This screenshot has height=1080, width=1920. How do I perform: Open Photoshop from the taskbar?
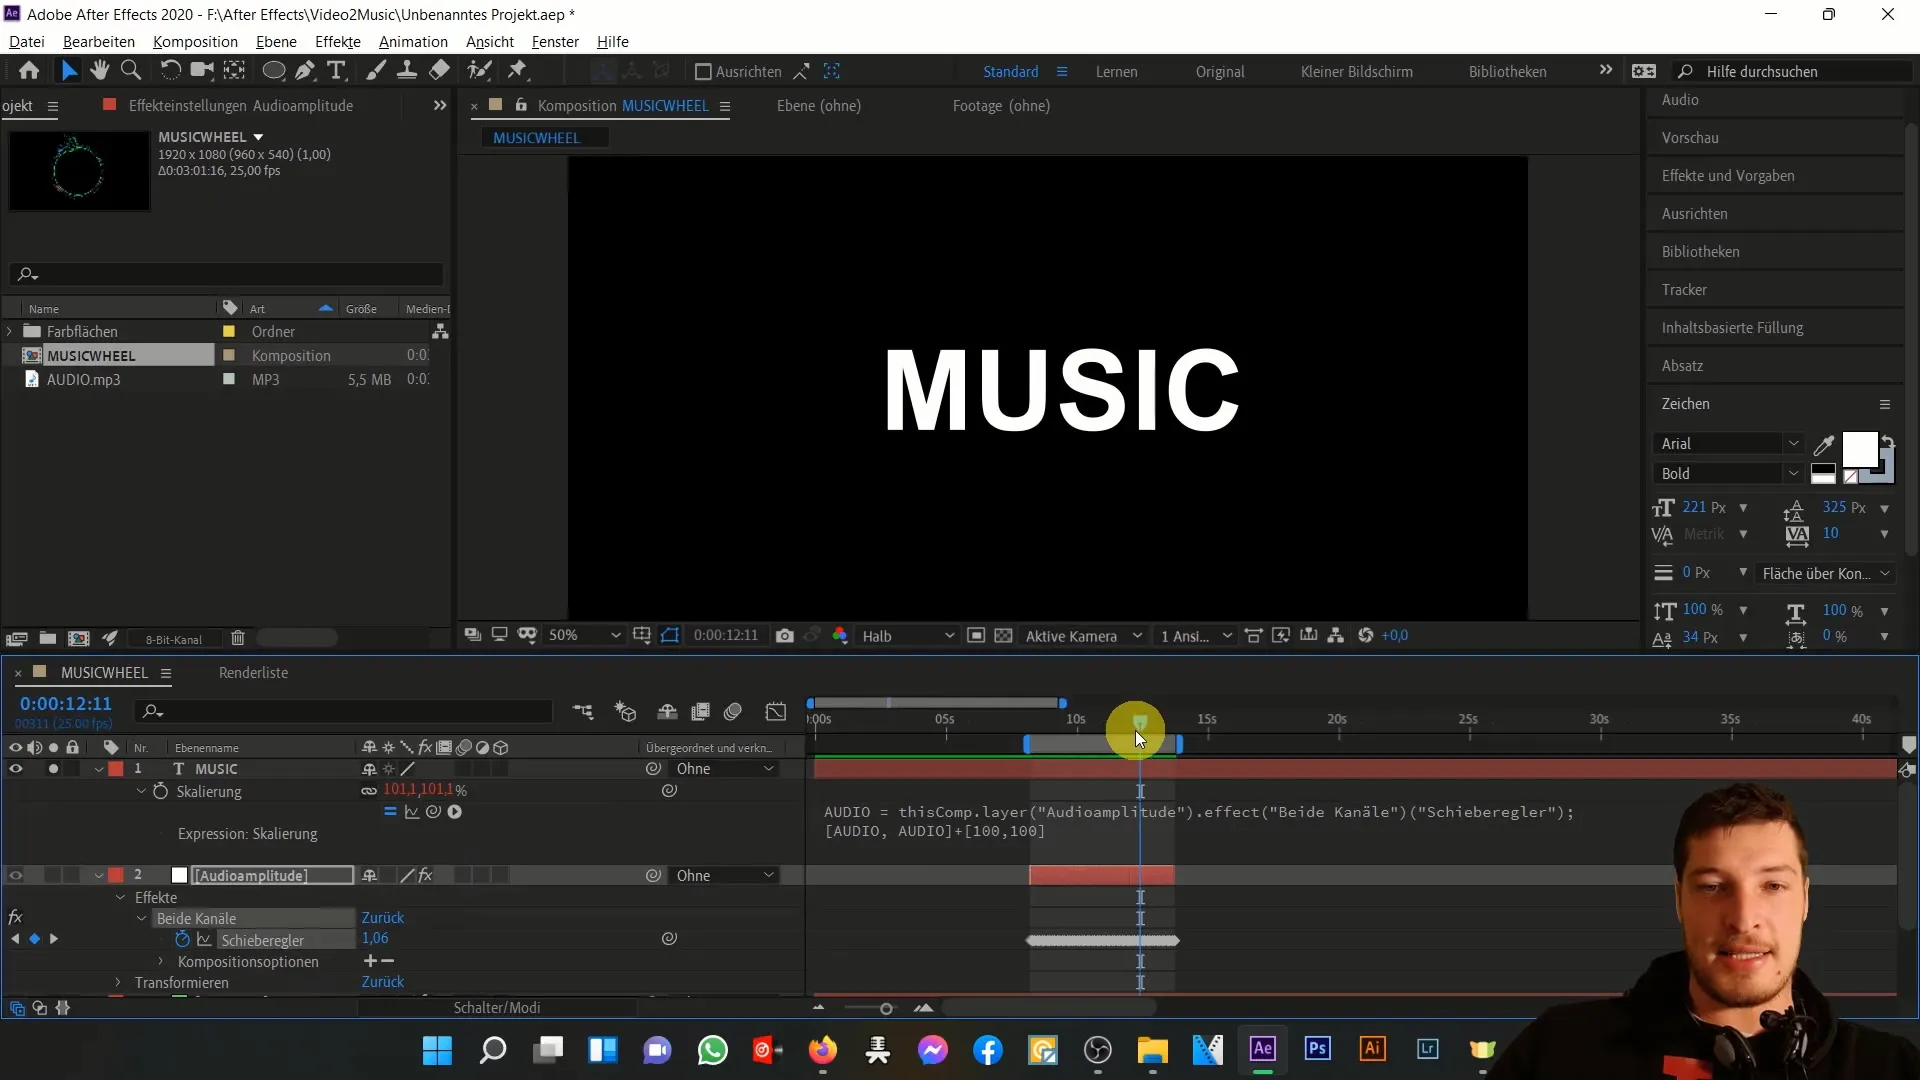[x=1317, y=1049]
